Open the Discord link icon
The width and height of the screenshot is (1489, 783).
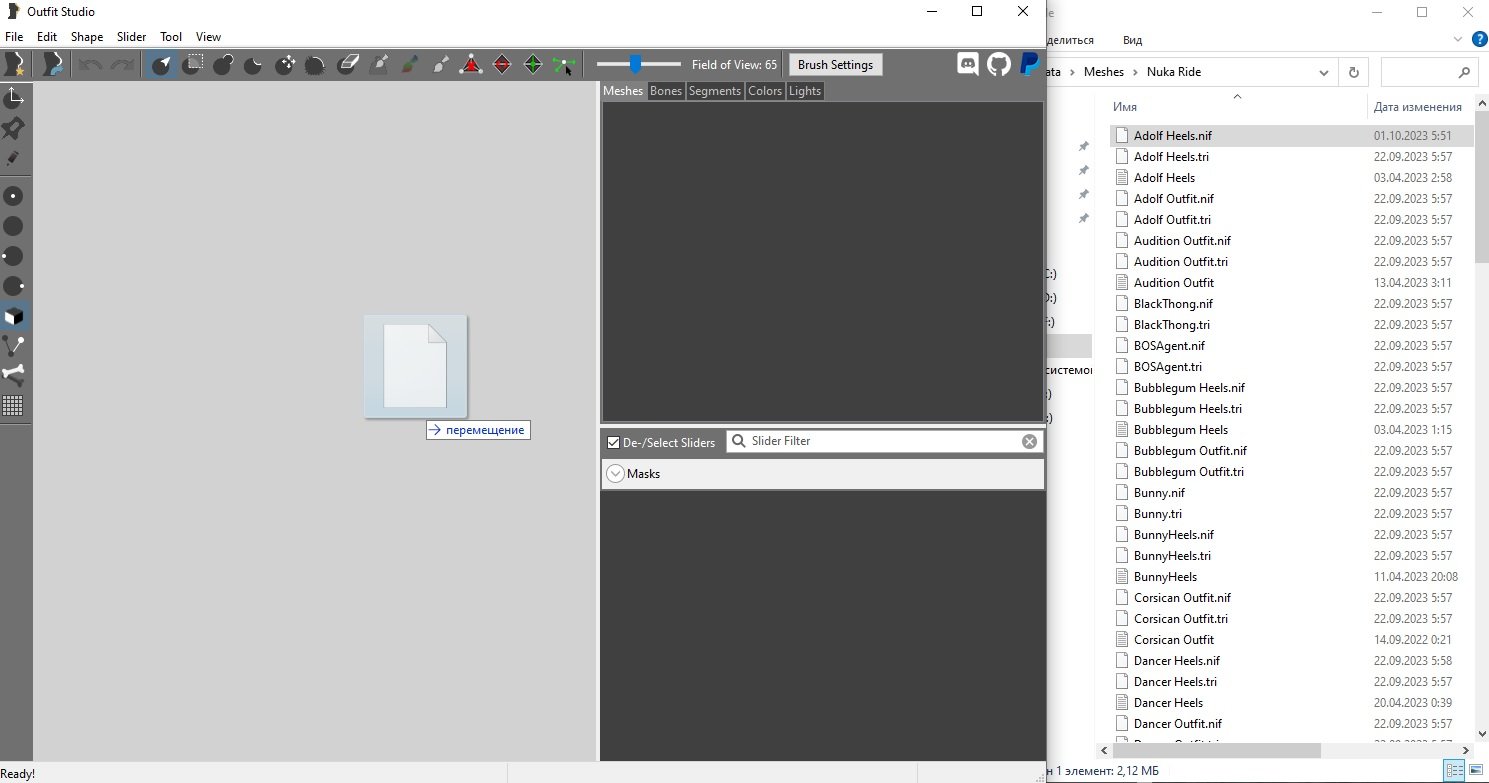coord(968,65)
